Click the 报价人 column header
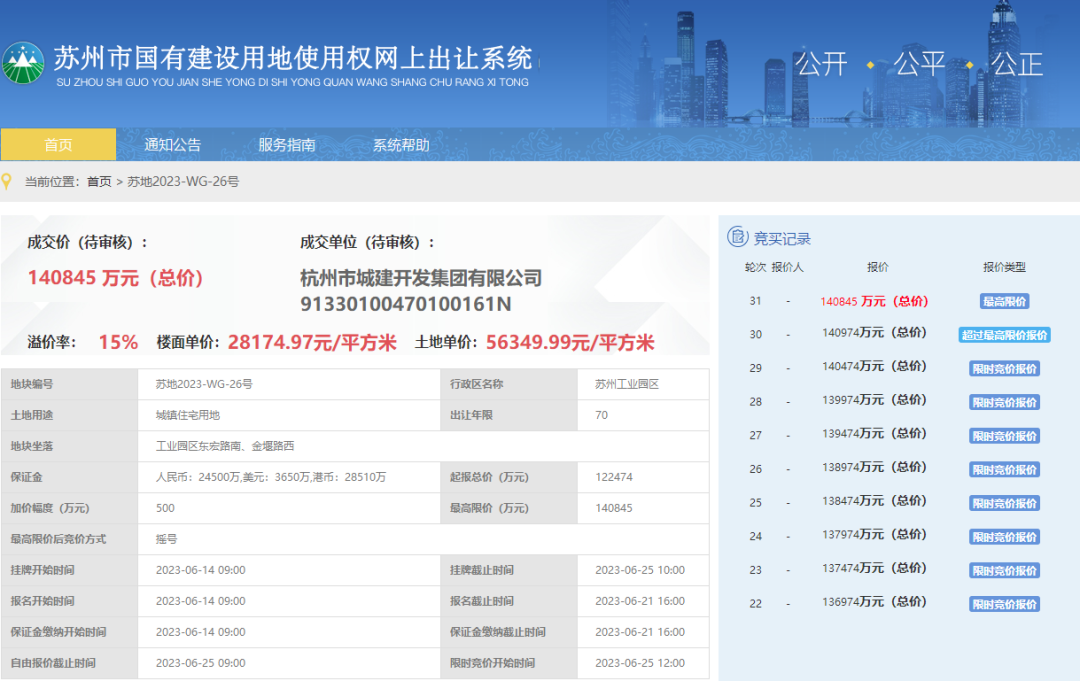Screen dimensions: 1080x681 point(787,267)
